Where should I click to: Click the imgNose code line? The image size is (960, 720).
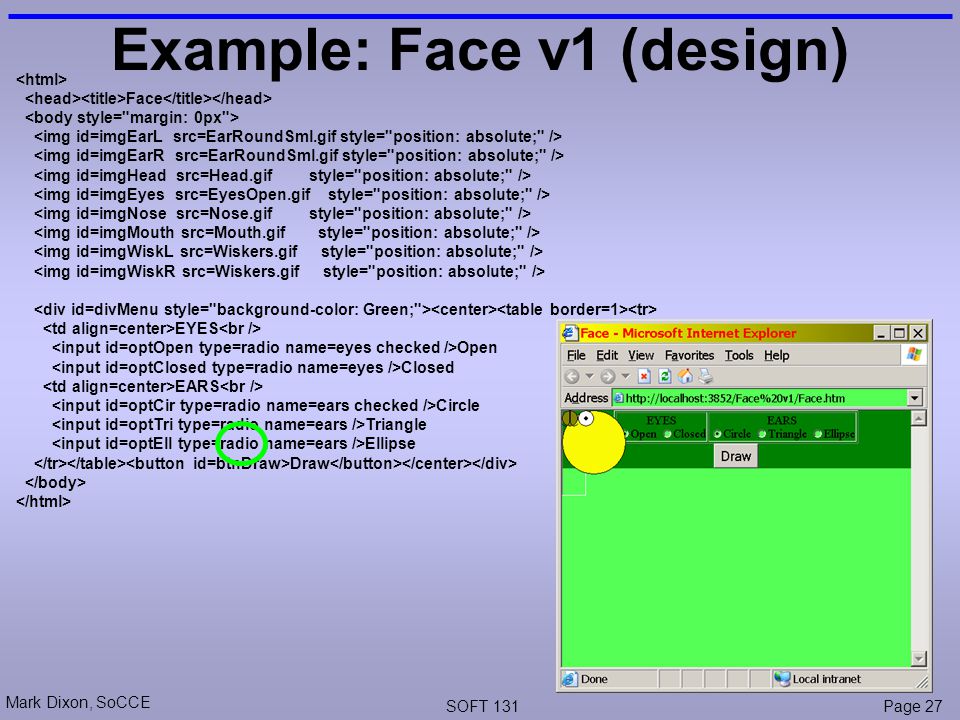[282, 214]
